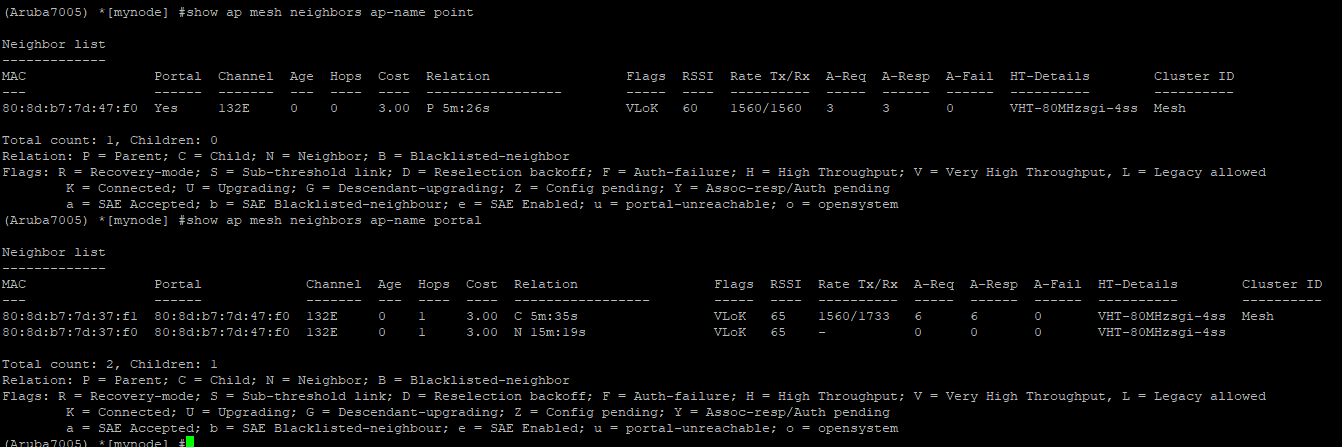
Task: Click RSSI 65 in the N 15m:19s row
Action: (778, 332)
